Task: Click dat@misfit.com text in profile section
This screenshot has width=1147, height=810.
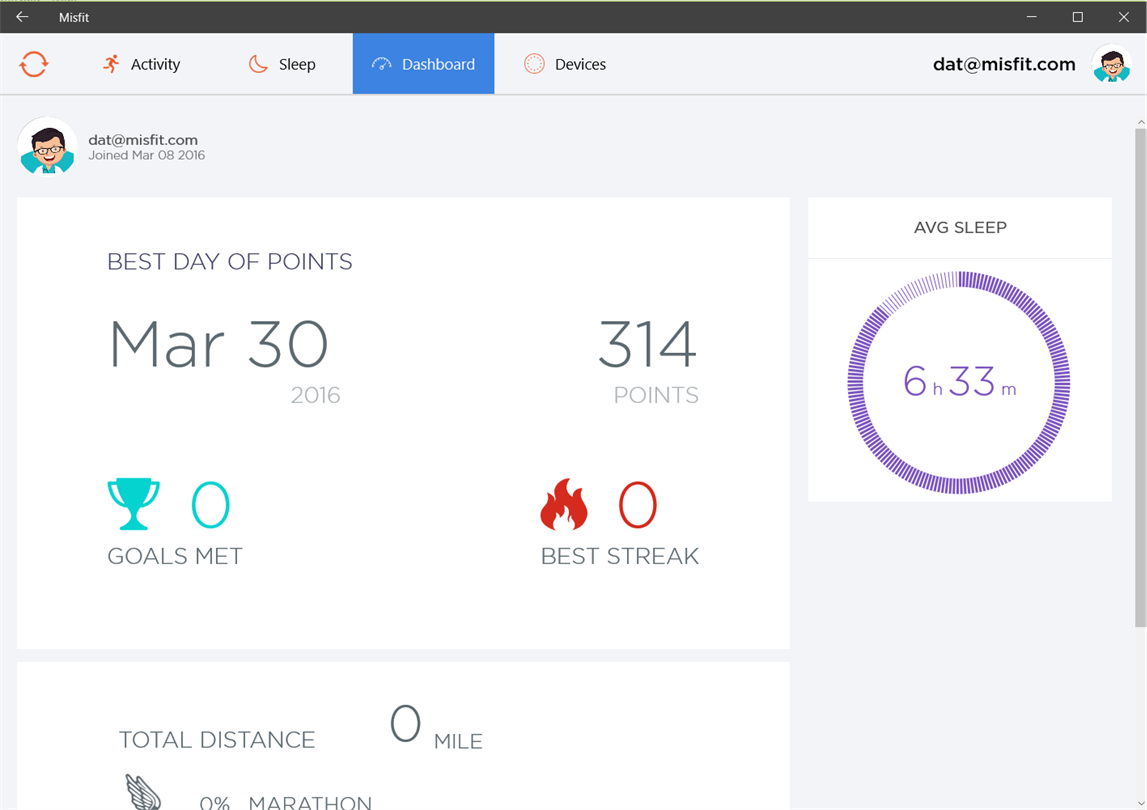Action: [x=143, y=140]
